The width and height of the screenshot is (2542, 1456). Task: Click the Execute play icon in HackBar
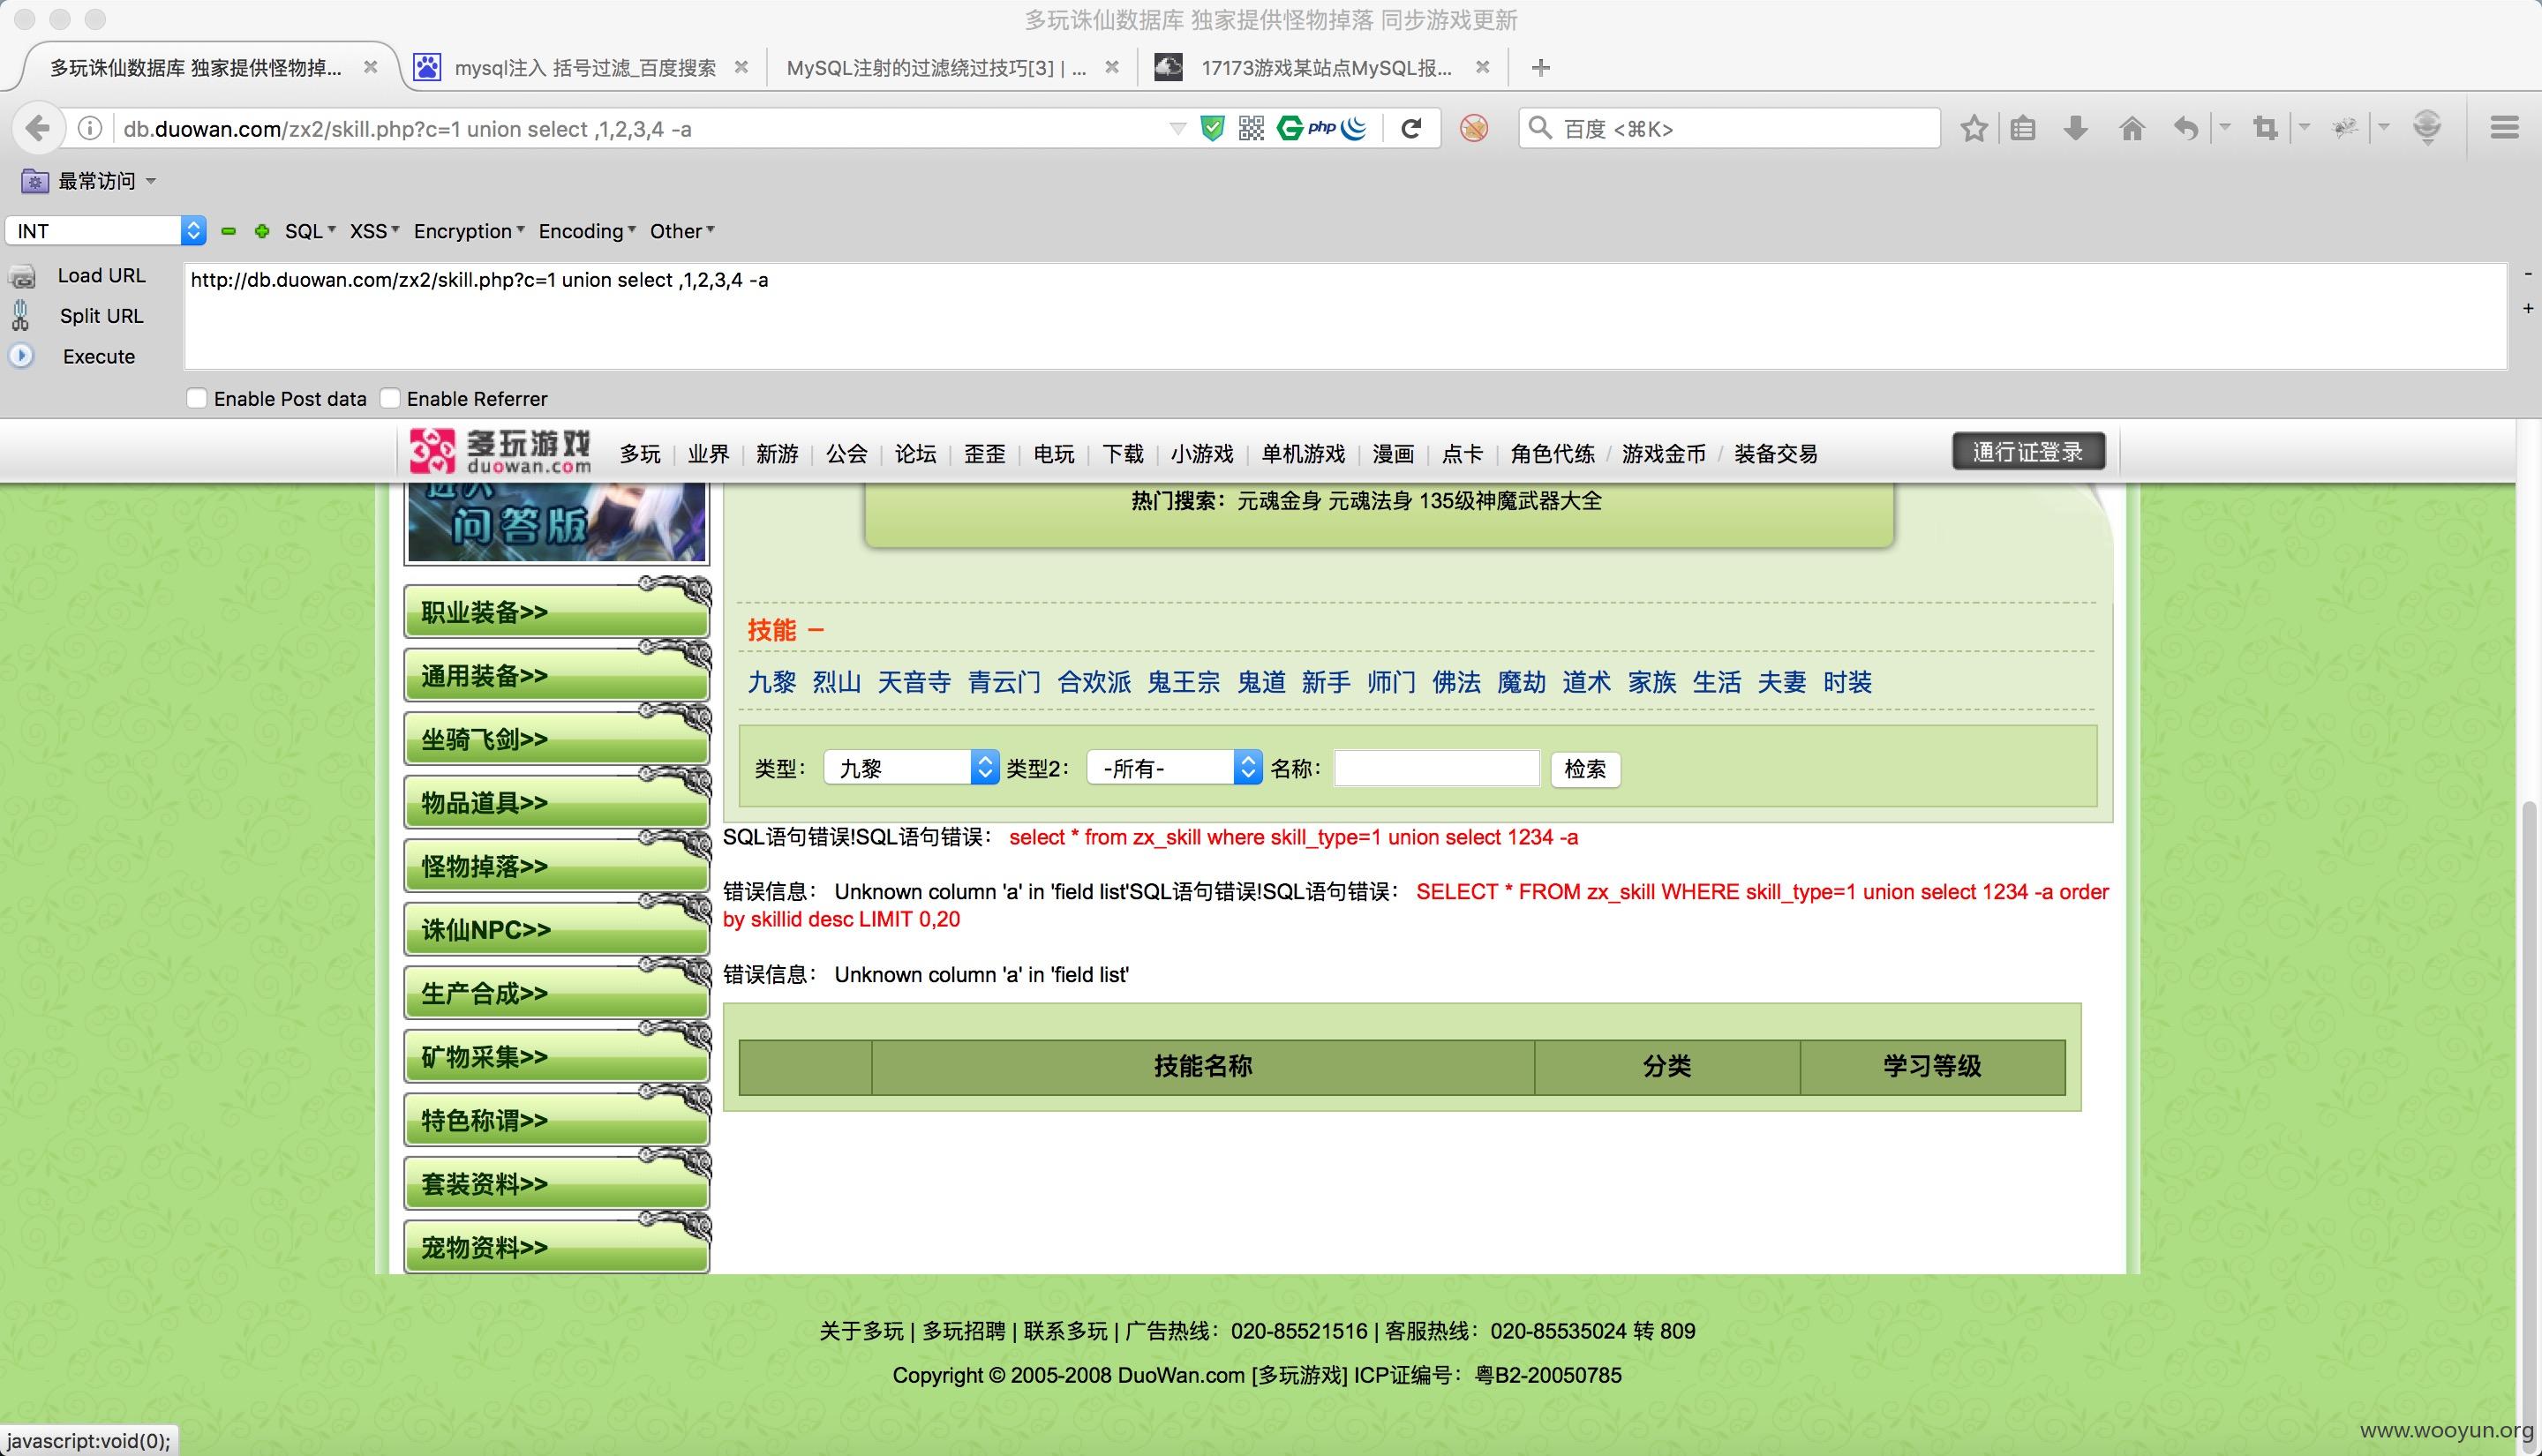21,356
